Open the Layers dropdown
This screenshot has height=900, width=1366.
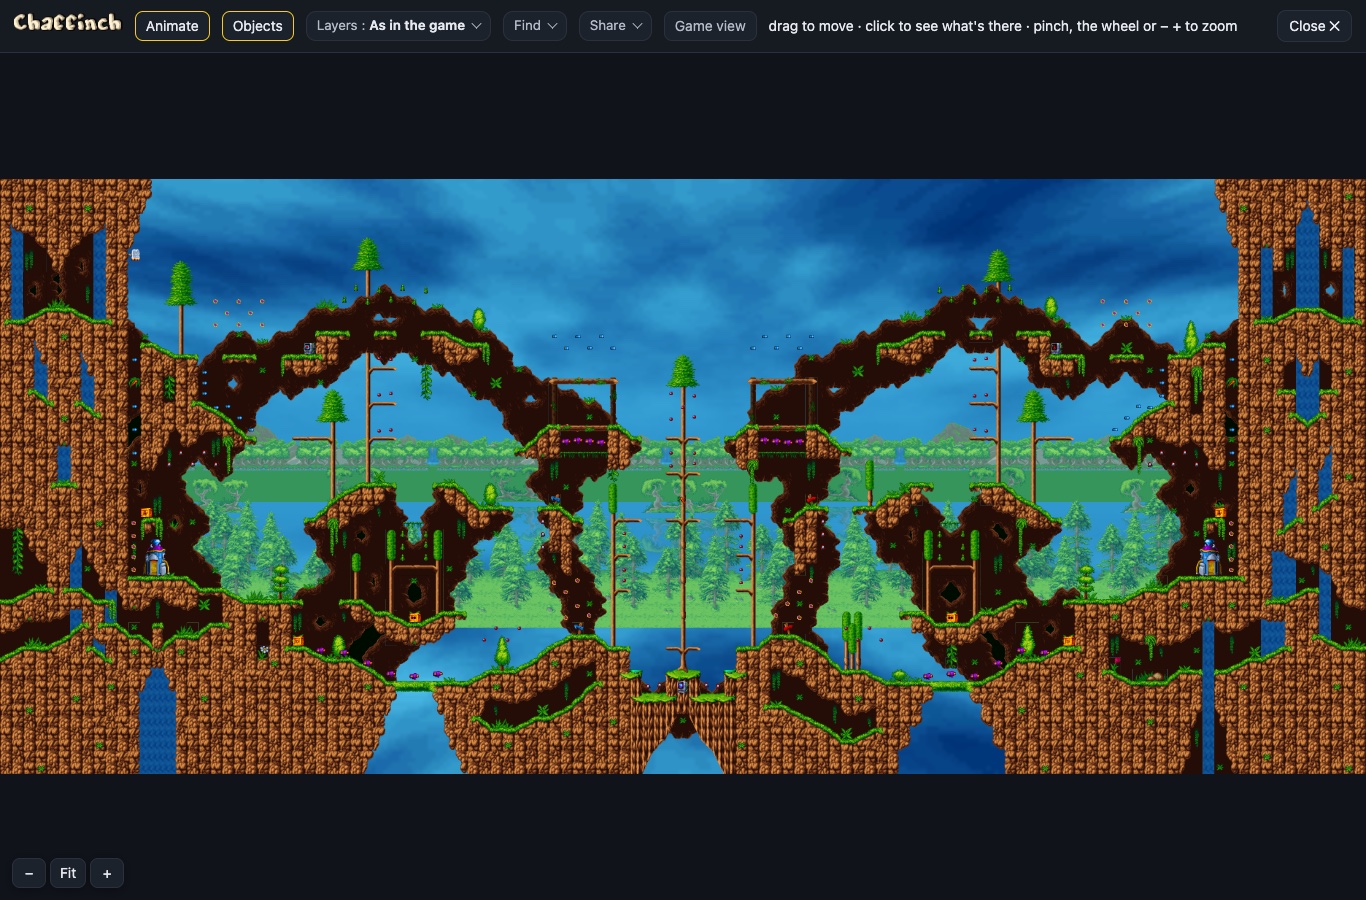point(398,26)
